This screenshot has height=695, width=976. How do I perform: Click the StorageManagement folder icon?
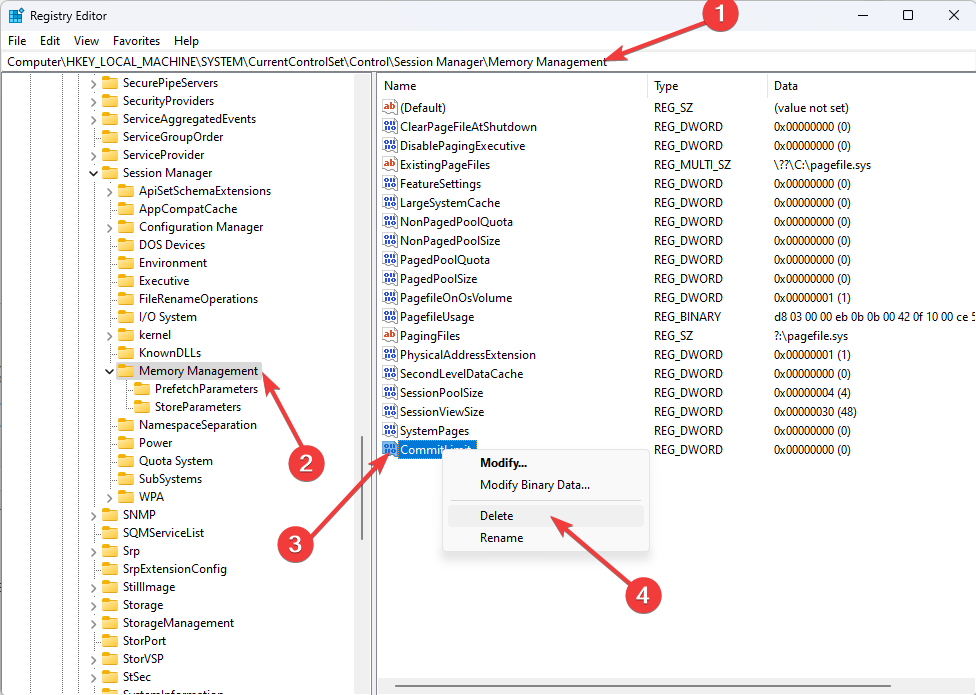click(x=110, y=623)
